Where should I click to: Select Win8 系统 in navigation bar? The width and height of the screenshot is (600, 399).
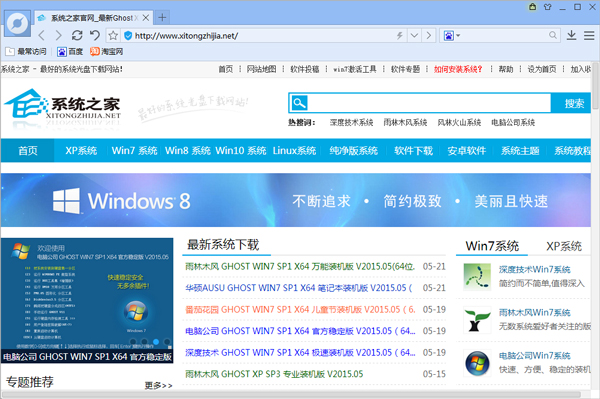coord(188,151)
